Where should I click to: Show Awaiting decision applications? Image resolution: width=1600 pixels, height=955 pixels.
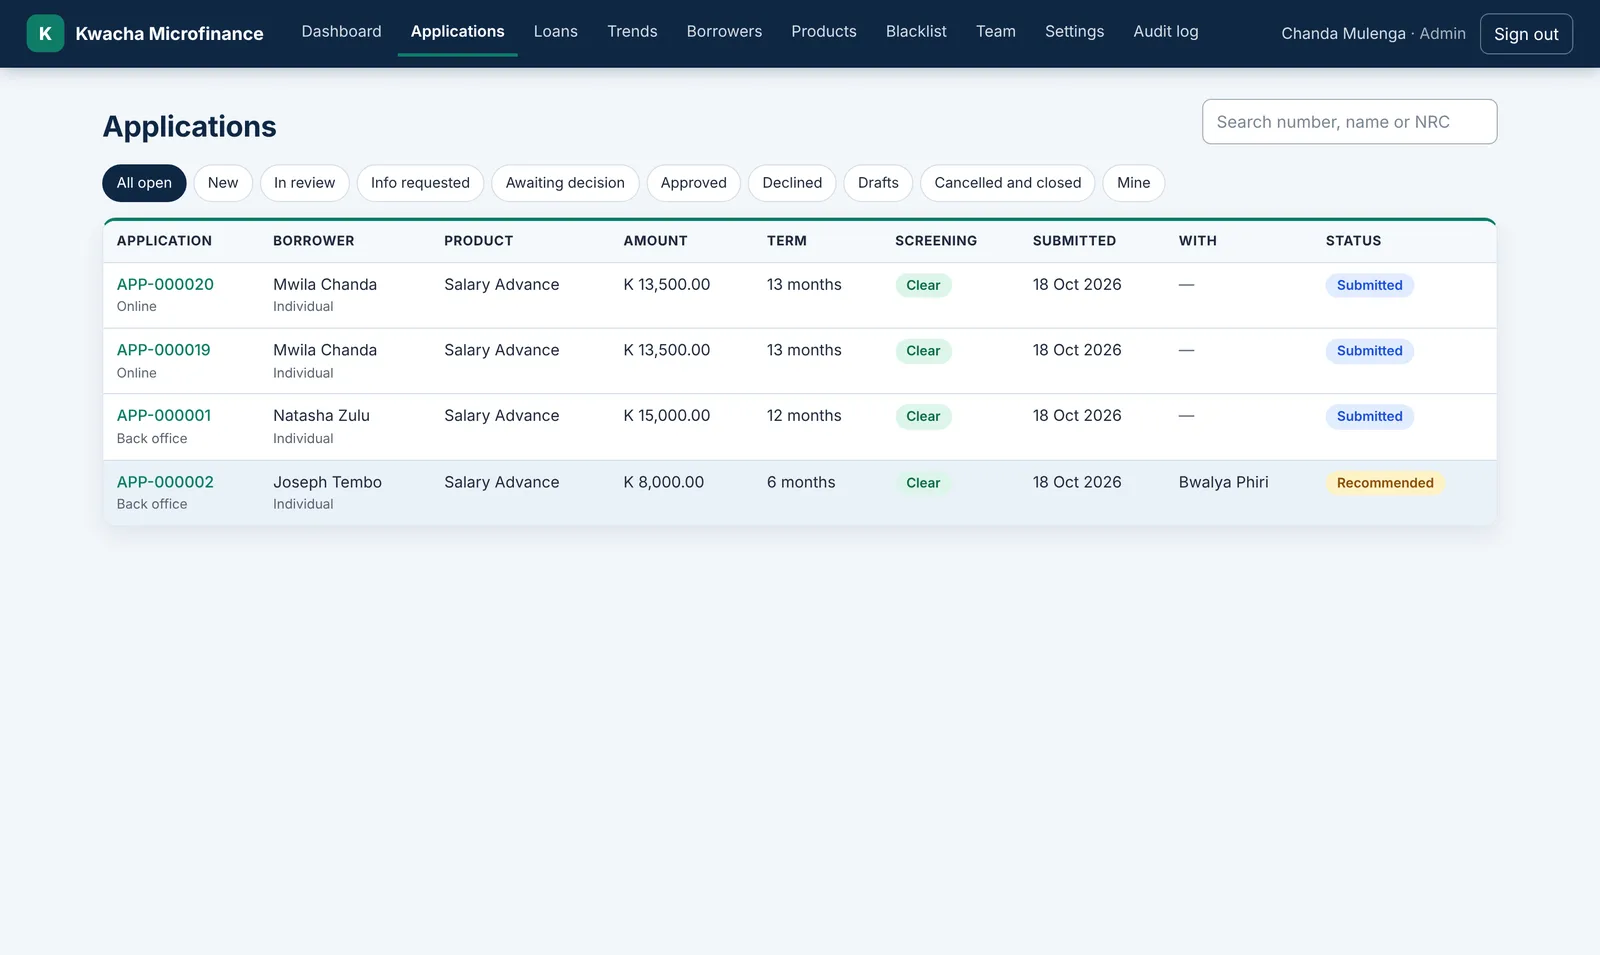point(565,183)
